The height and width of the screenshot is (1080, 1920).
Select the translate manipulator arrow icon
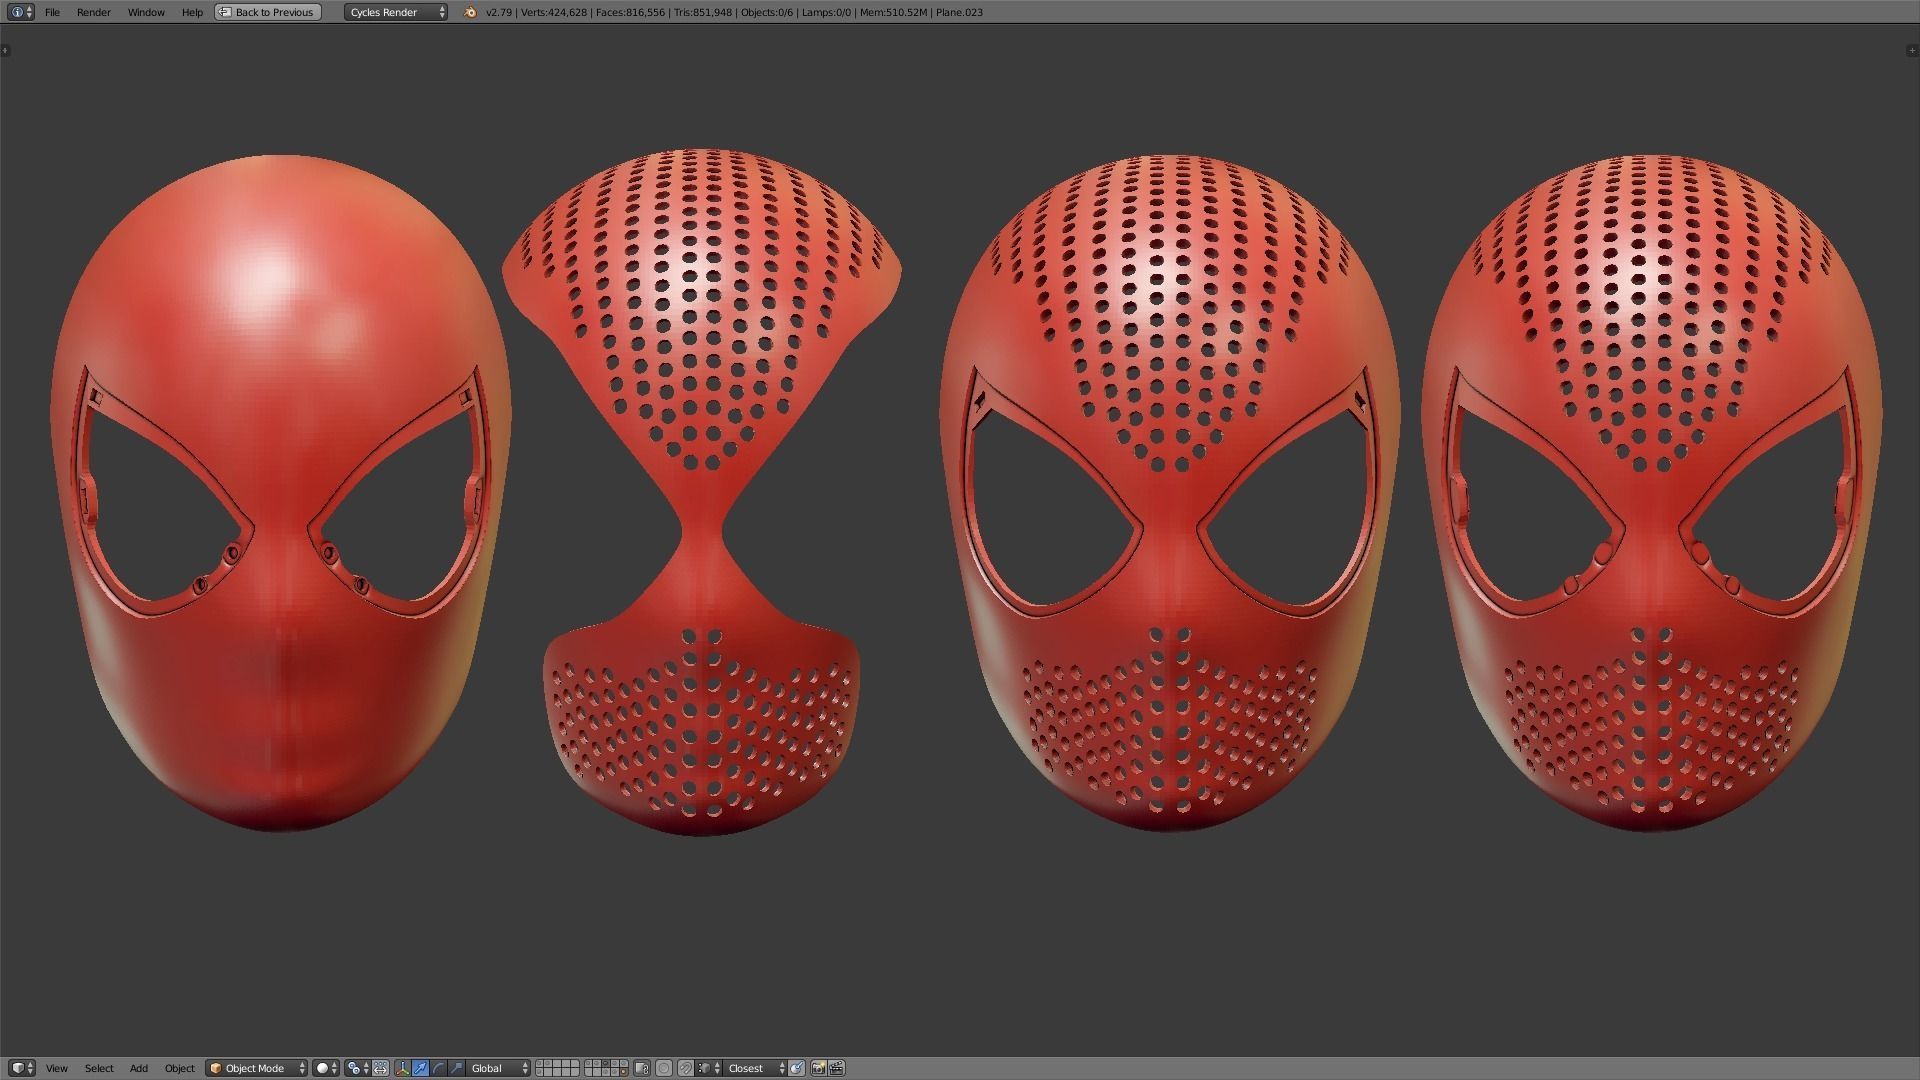click(420, 1068)
